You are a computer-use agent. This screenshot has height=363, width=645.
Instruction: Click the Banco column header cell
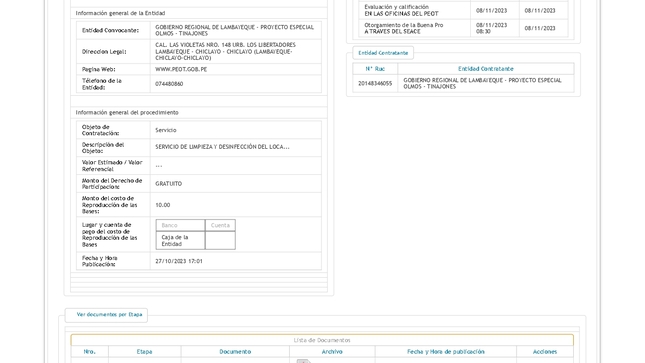tap(180, 225)
